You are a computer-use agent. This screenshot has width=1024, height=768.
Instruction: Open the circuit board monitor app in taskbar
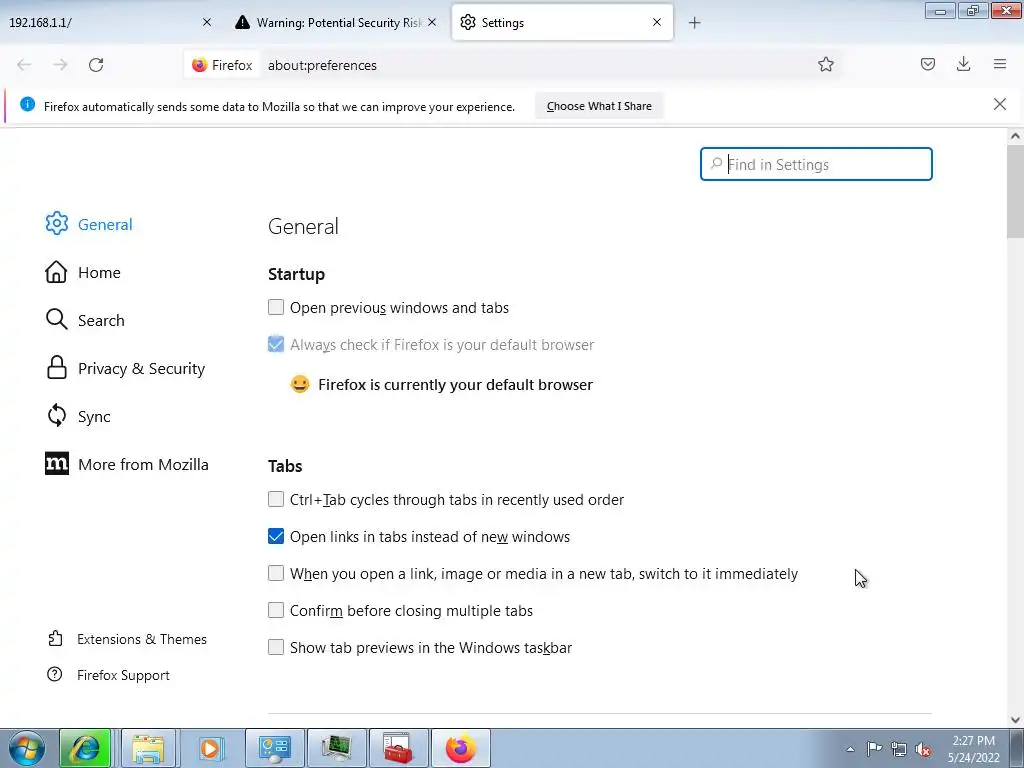[x=336, y=748]
